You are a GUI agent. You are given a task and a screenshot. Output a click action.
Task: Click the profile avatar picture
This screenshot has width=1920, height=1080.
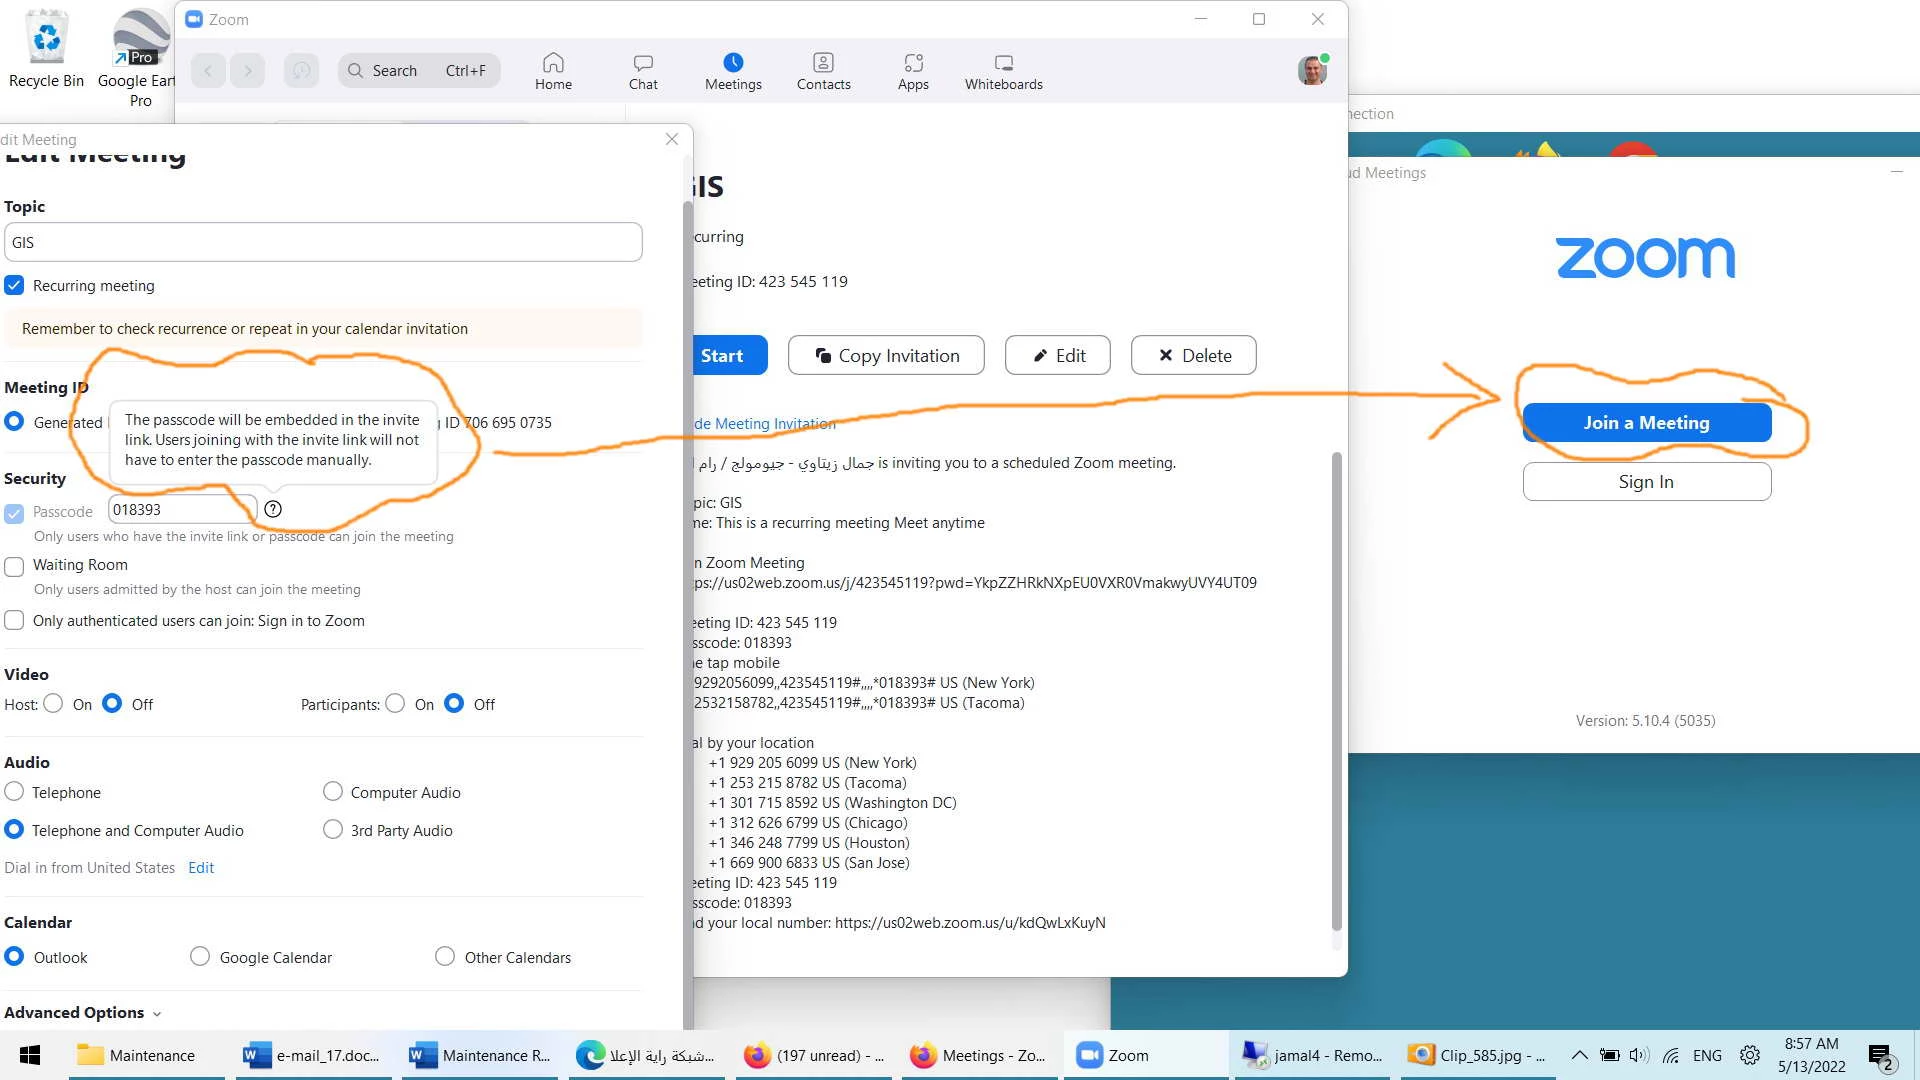point(1312,71)
